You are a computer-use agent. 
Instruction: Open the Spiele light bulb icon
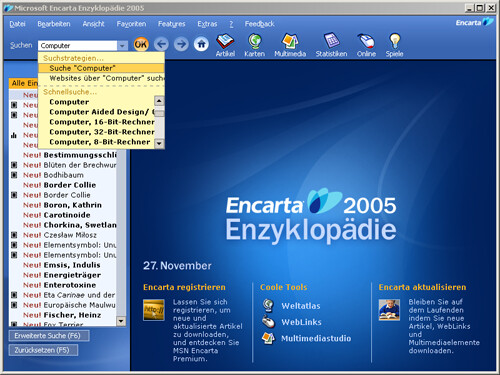395,41
